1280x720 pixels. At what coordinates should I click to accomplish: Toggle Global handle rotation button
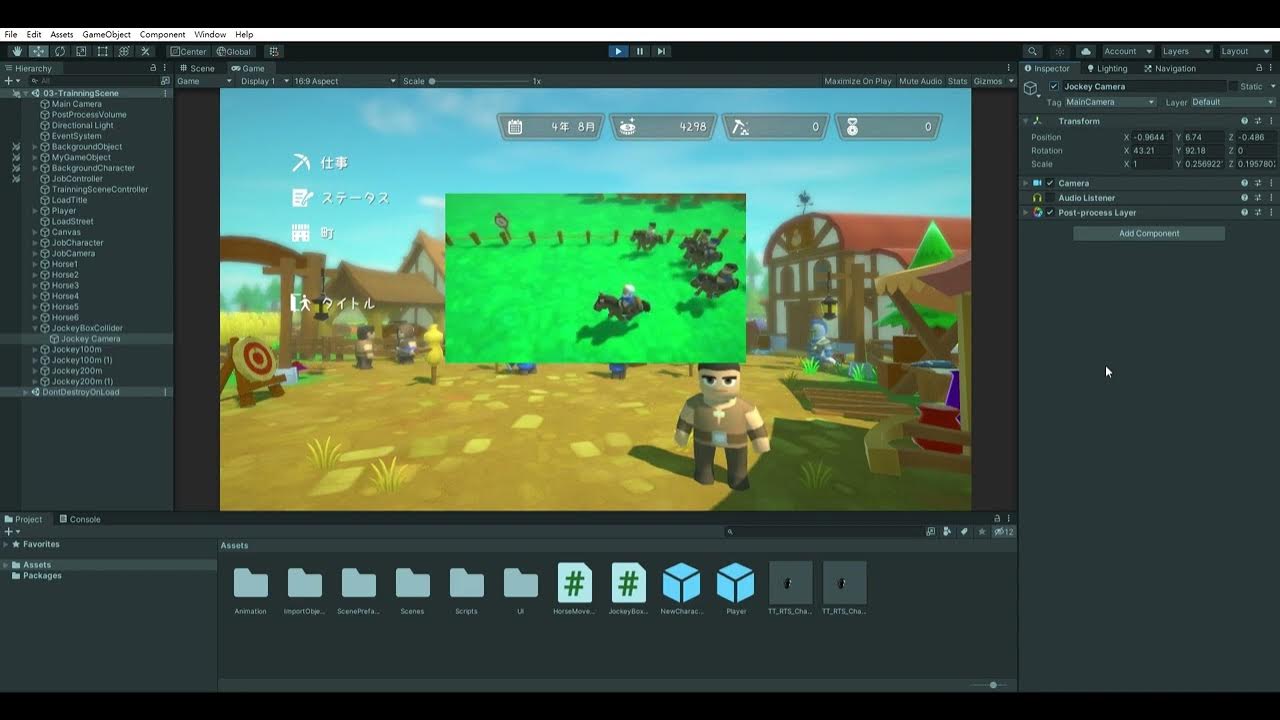coord(234,51)
